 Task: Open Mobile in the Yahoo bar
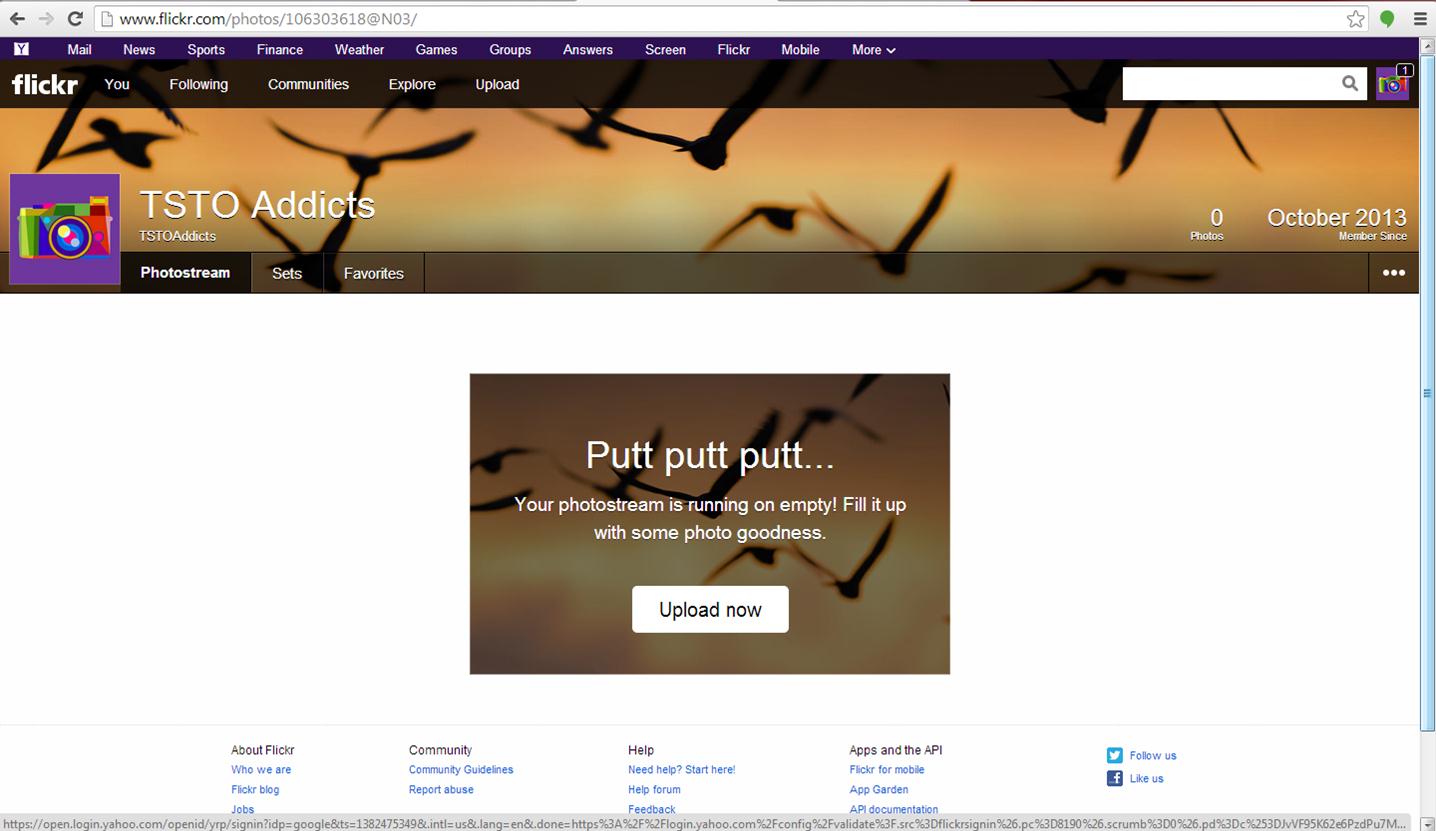tap(800, 50)
